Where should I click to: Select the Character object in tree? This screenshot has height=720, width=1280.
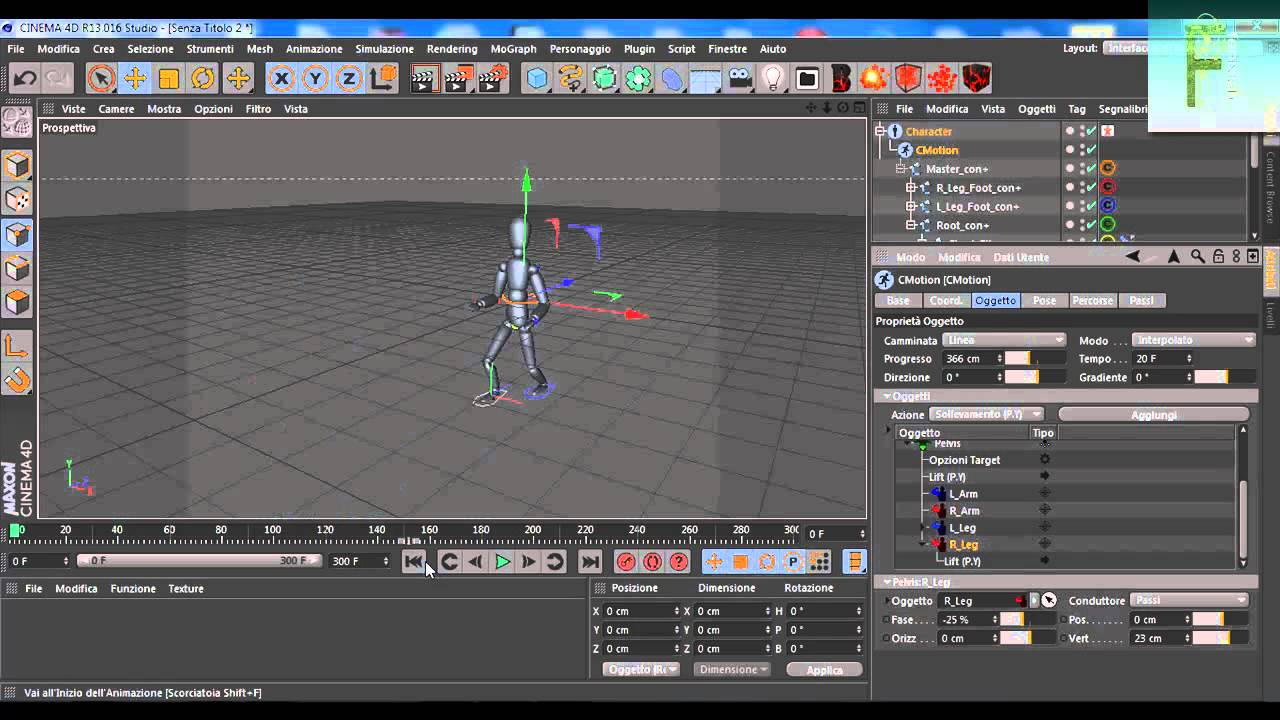(x=928, y=131)
